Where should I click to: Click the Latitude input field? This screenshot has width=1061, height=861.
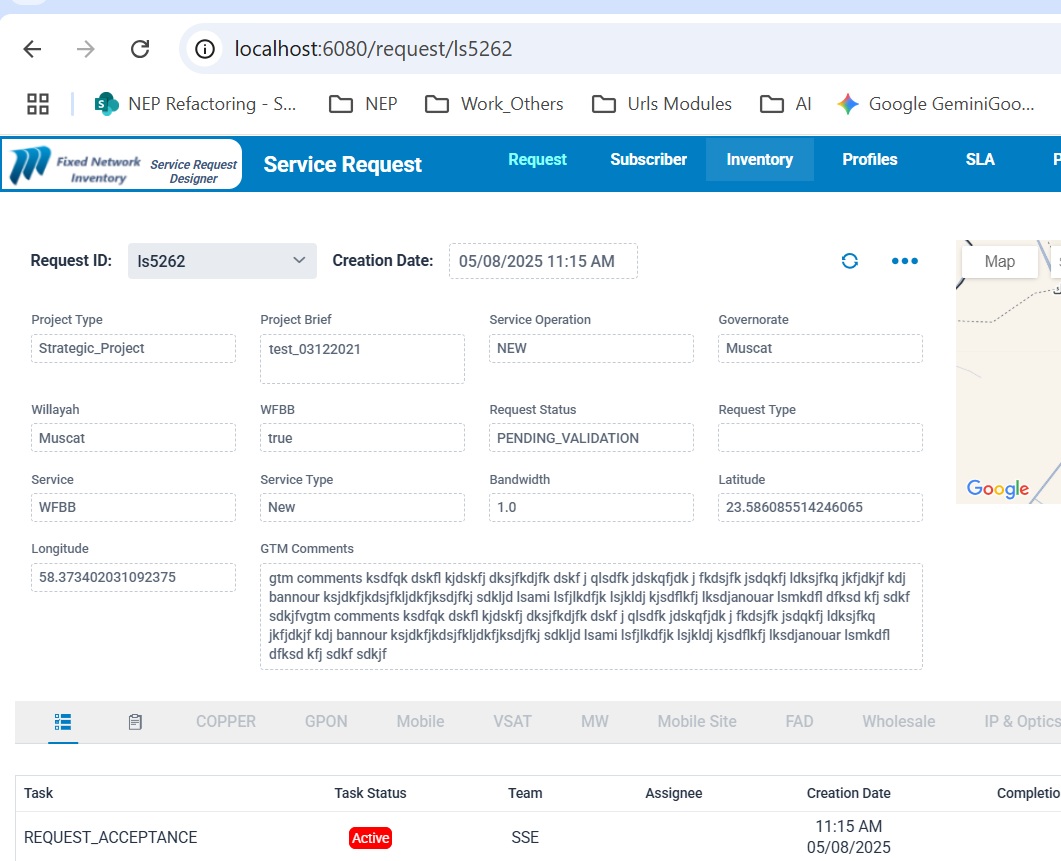point(819,507)
